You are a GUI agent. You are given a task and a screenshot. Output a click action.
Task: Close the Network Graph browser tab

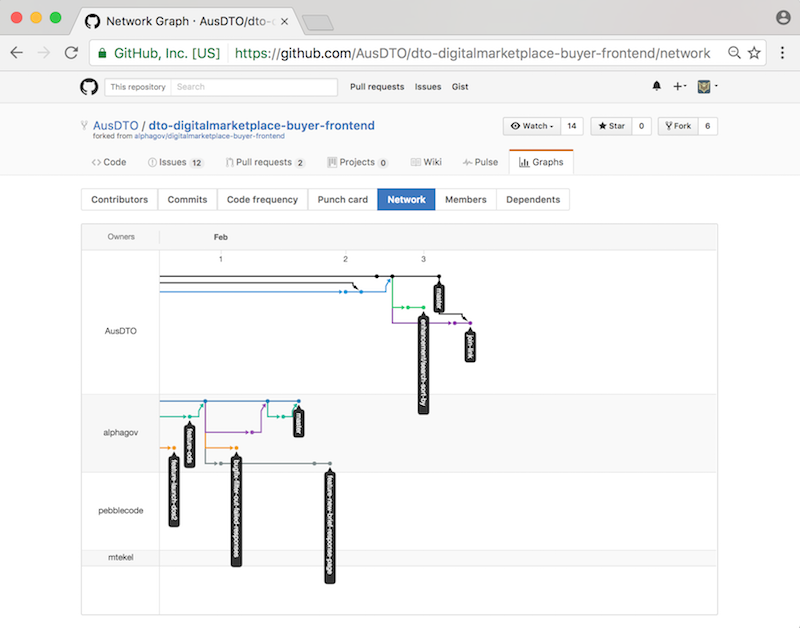tap(284, 21)
